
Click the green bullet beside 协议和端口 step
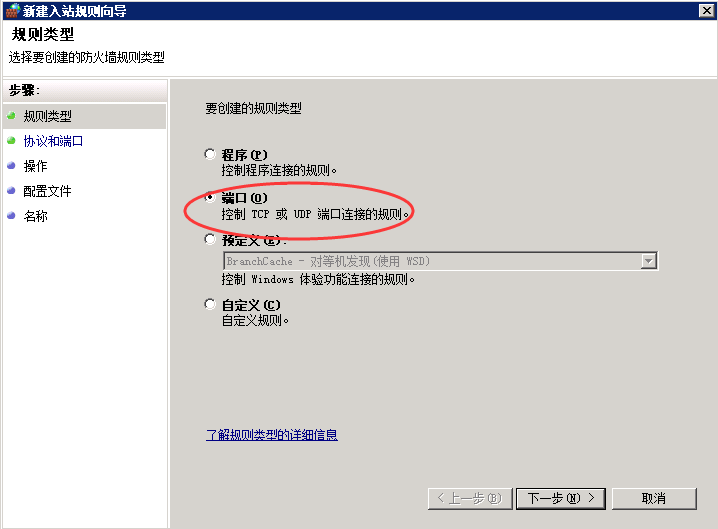[11, 141]
